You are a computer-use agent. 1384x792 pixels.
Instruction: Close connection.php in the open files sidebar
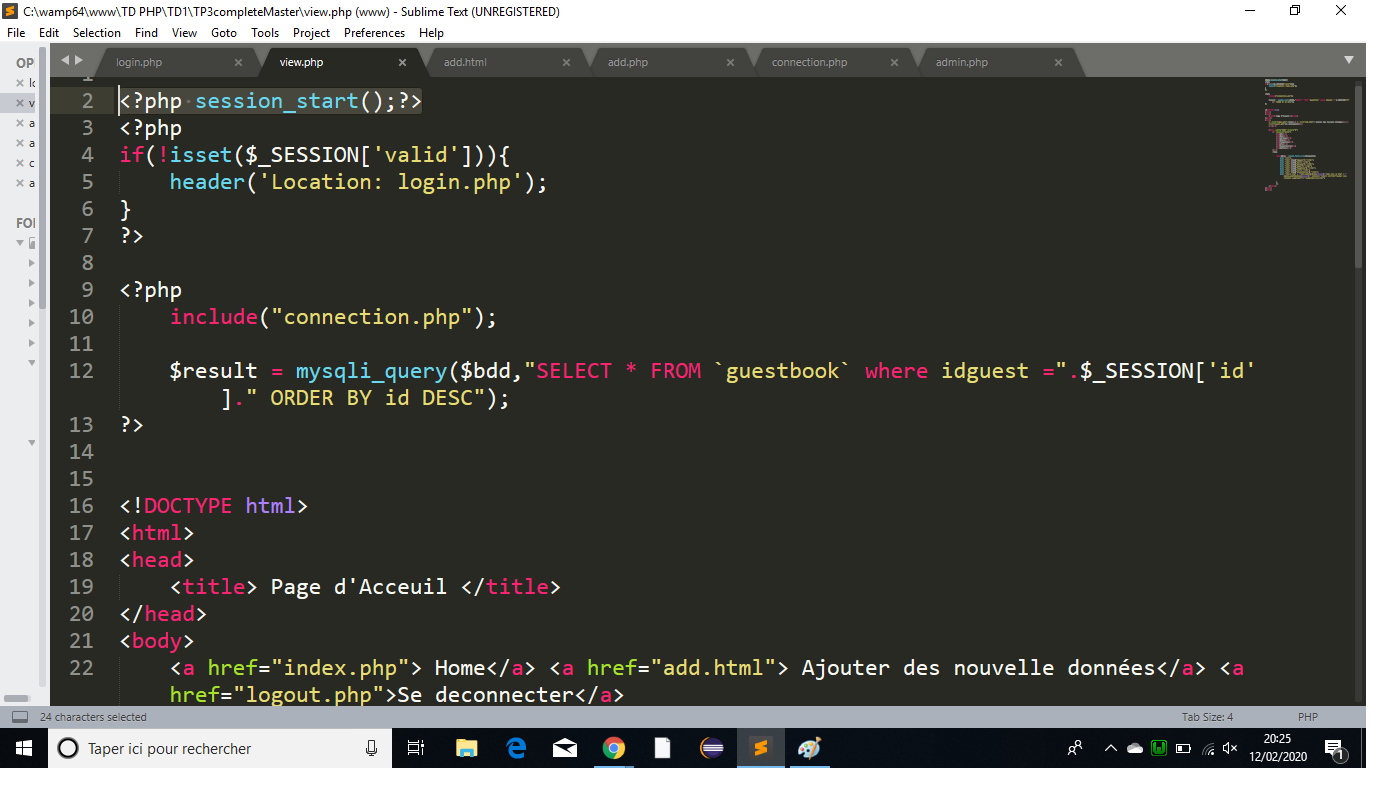(x=20, y=163)
